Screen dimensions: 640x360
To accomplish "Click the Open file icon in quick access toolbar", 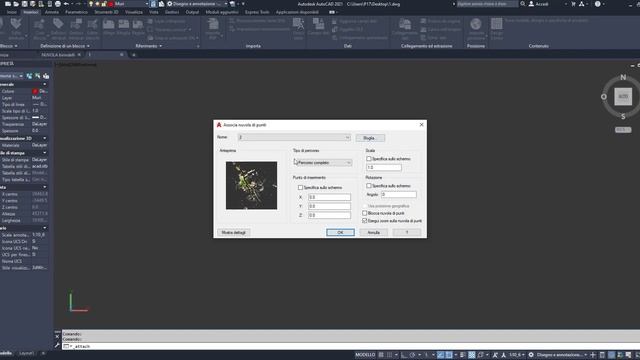I will [x=16, y=4].
